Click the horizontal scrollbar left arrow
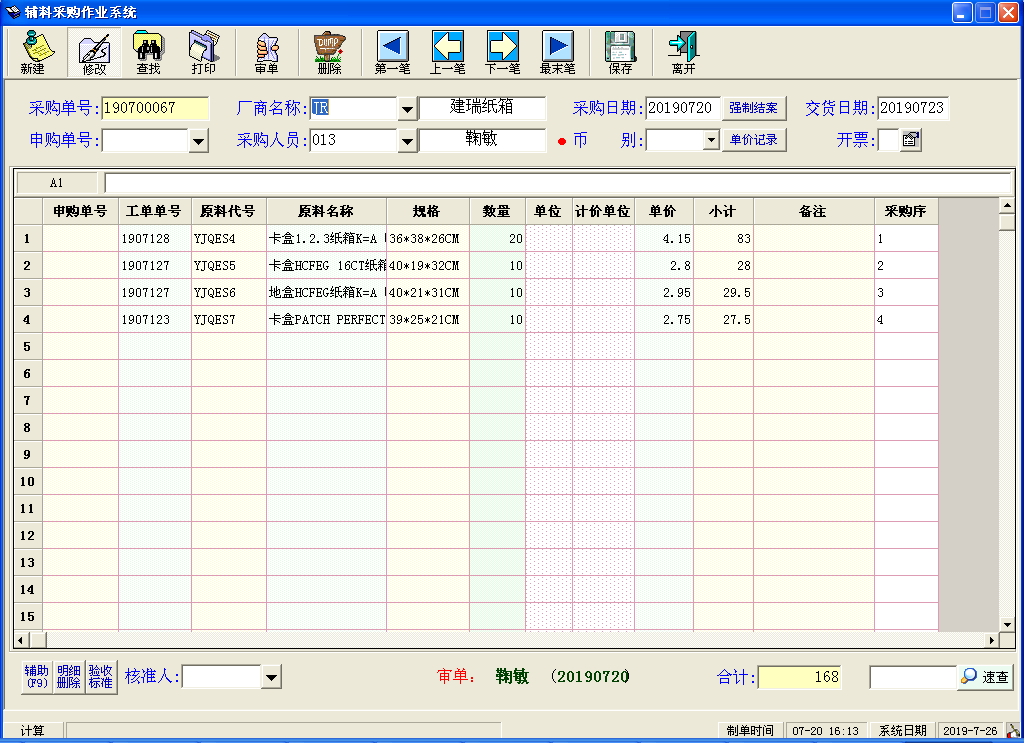 pos(21,640)
